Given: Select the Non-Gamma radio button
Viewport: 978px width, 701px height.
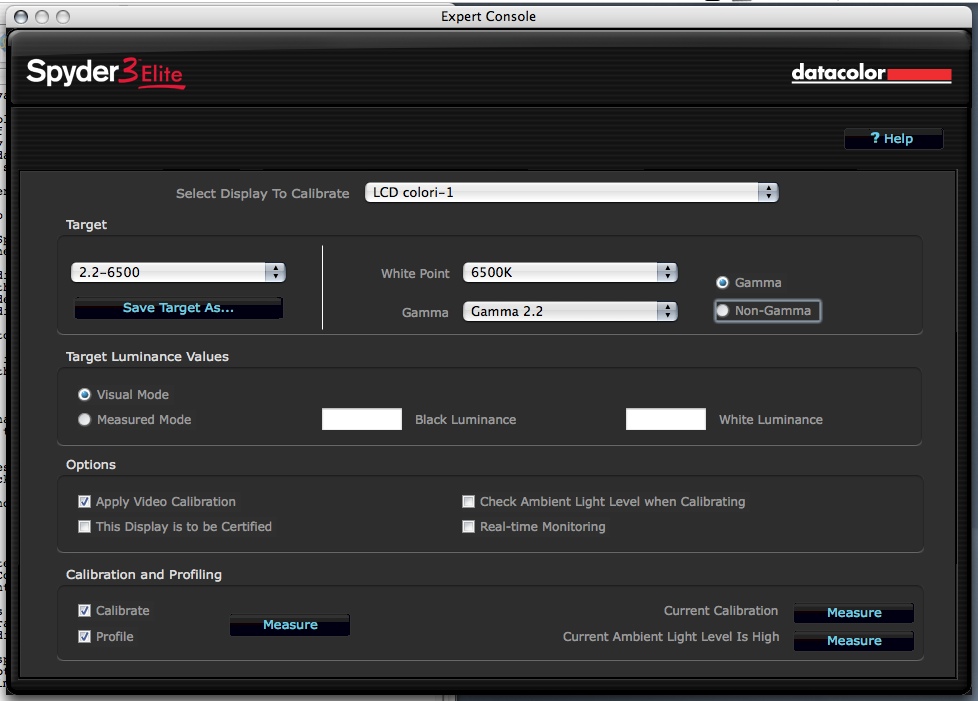Looking at the screenshot, I should 723,311.
